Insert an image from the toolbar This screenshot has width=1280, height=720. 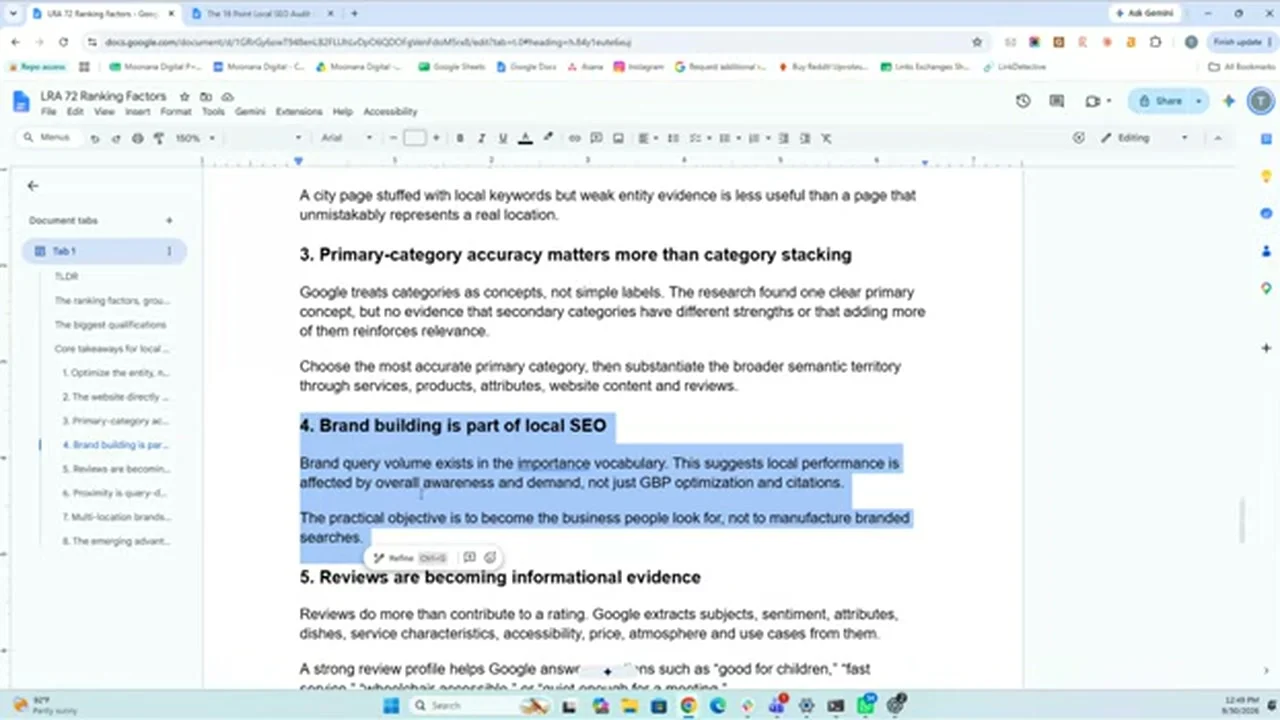pos(618,138)
